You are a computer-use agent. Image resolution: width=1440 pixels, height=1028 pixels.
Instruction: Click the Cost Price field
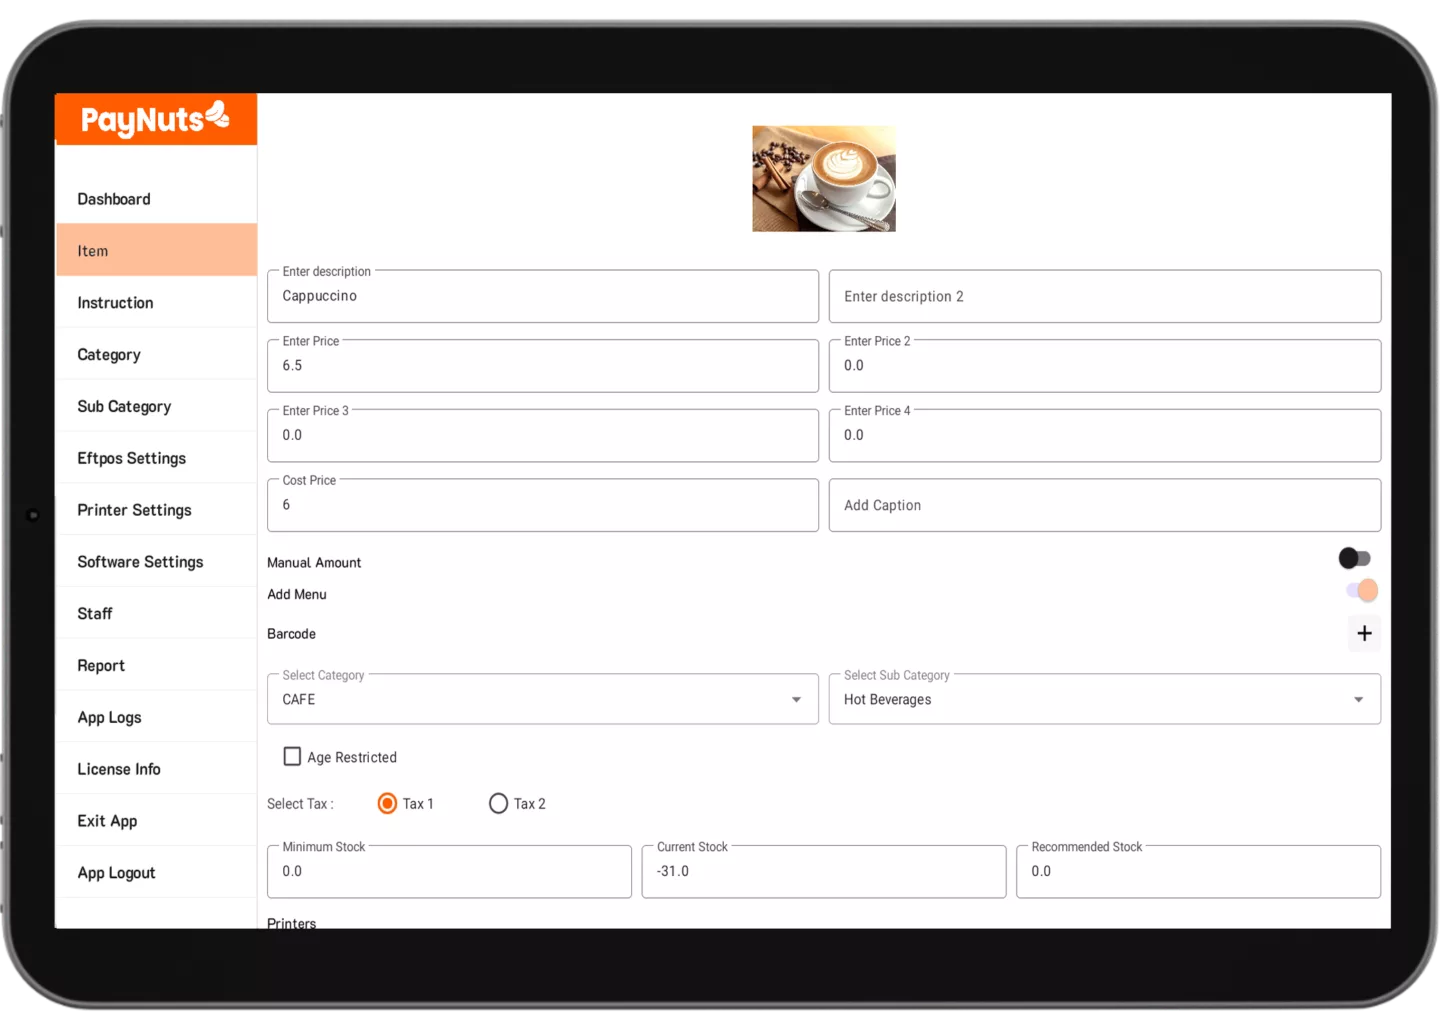tap(543, 504)
